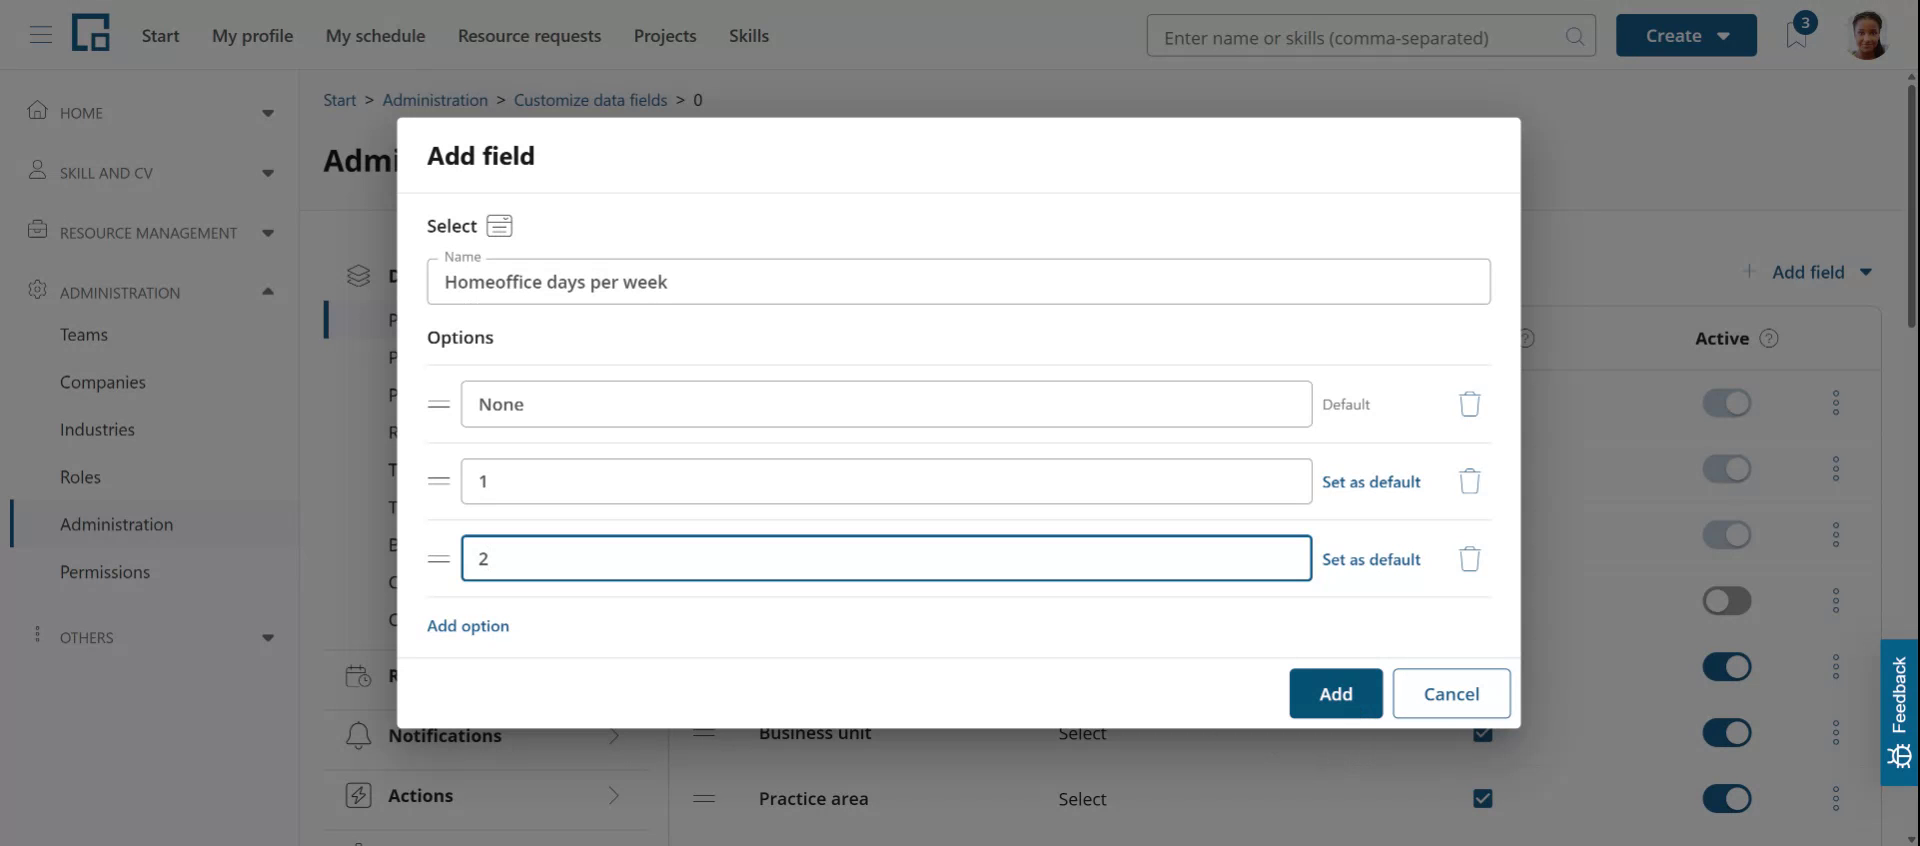Image resolution: width=1920 pixels, height=846 pixels.
Task: Open the three-dot menu for Practice area row
Action: tap(1836, 799)
